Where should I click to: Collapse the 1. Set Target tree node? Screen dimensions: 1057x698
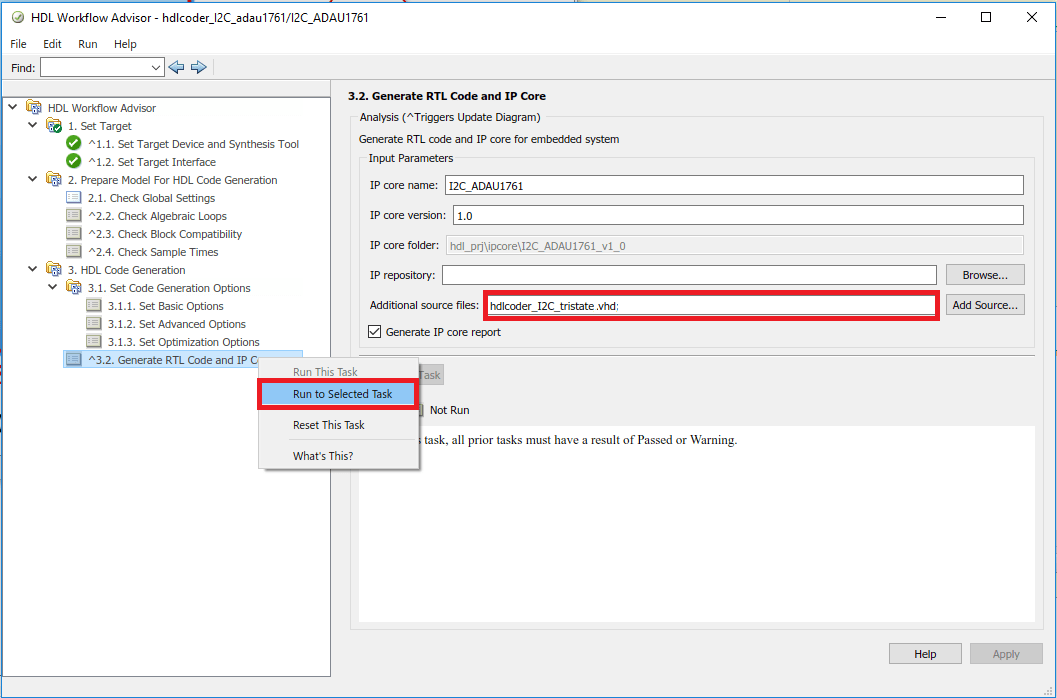click(x=32, y=125)
